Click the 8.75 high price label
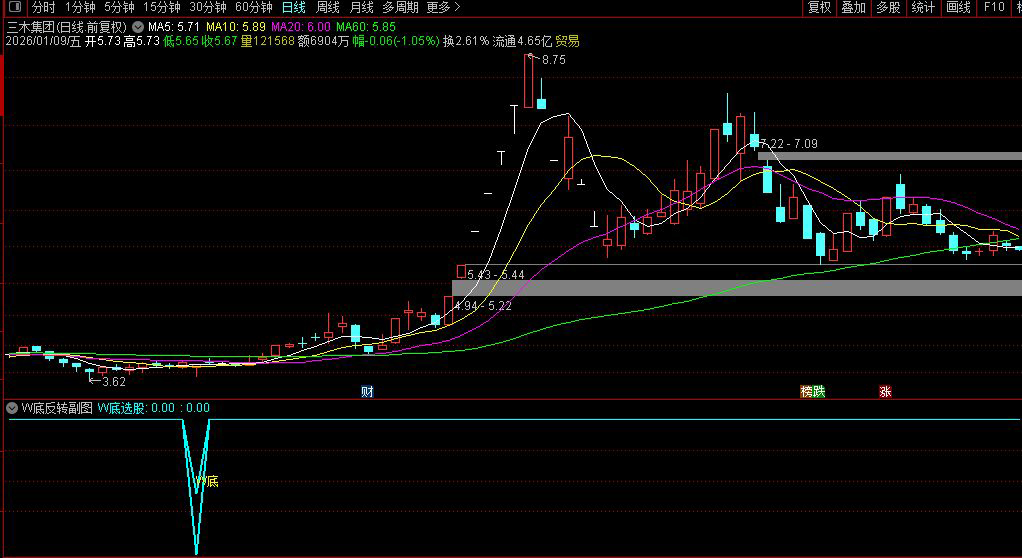The image size is (1022, 558). 553,60
